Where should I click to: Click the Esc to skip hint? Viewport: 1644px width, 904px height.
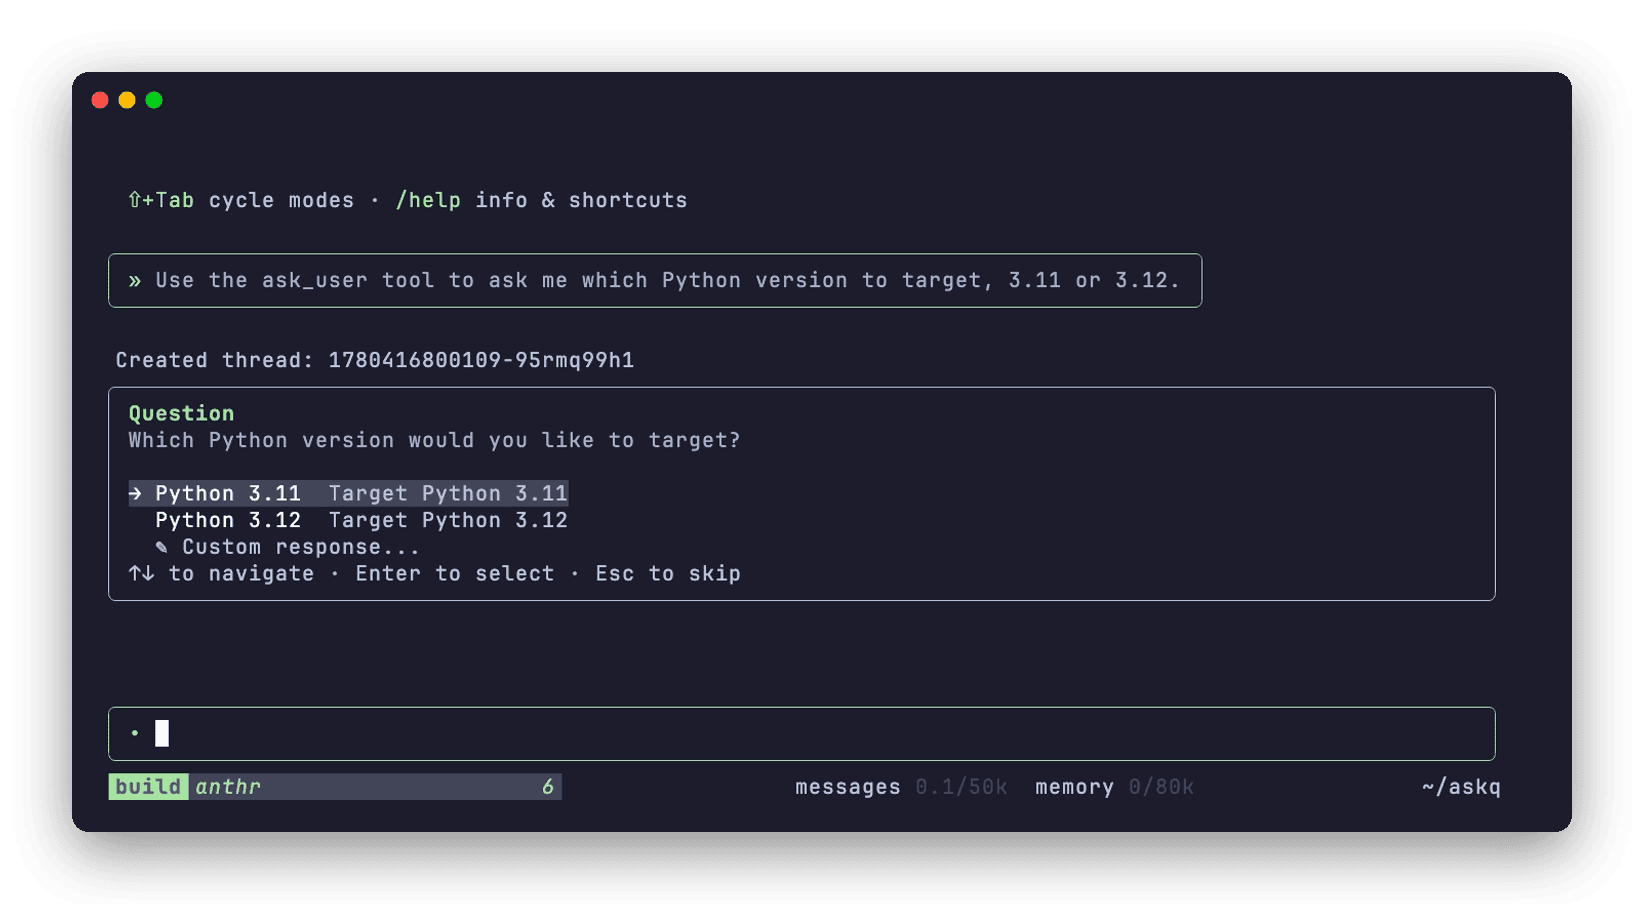pyautogui.click(x=668, y=574)
